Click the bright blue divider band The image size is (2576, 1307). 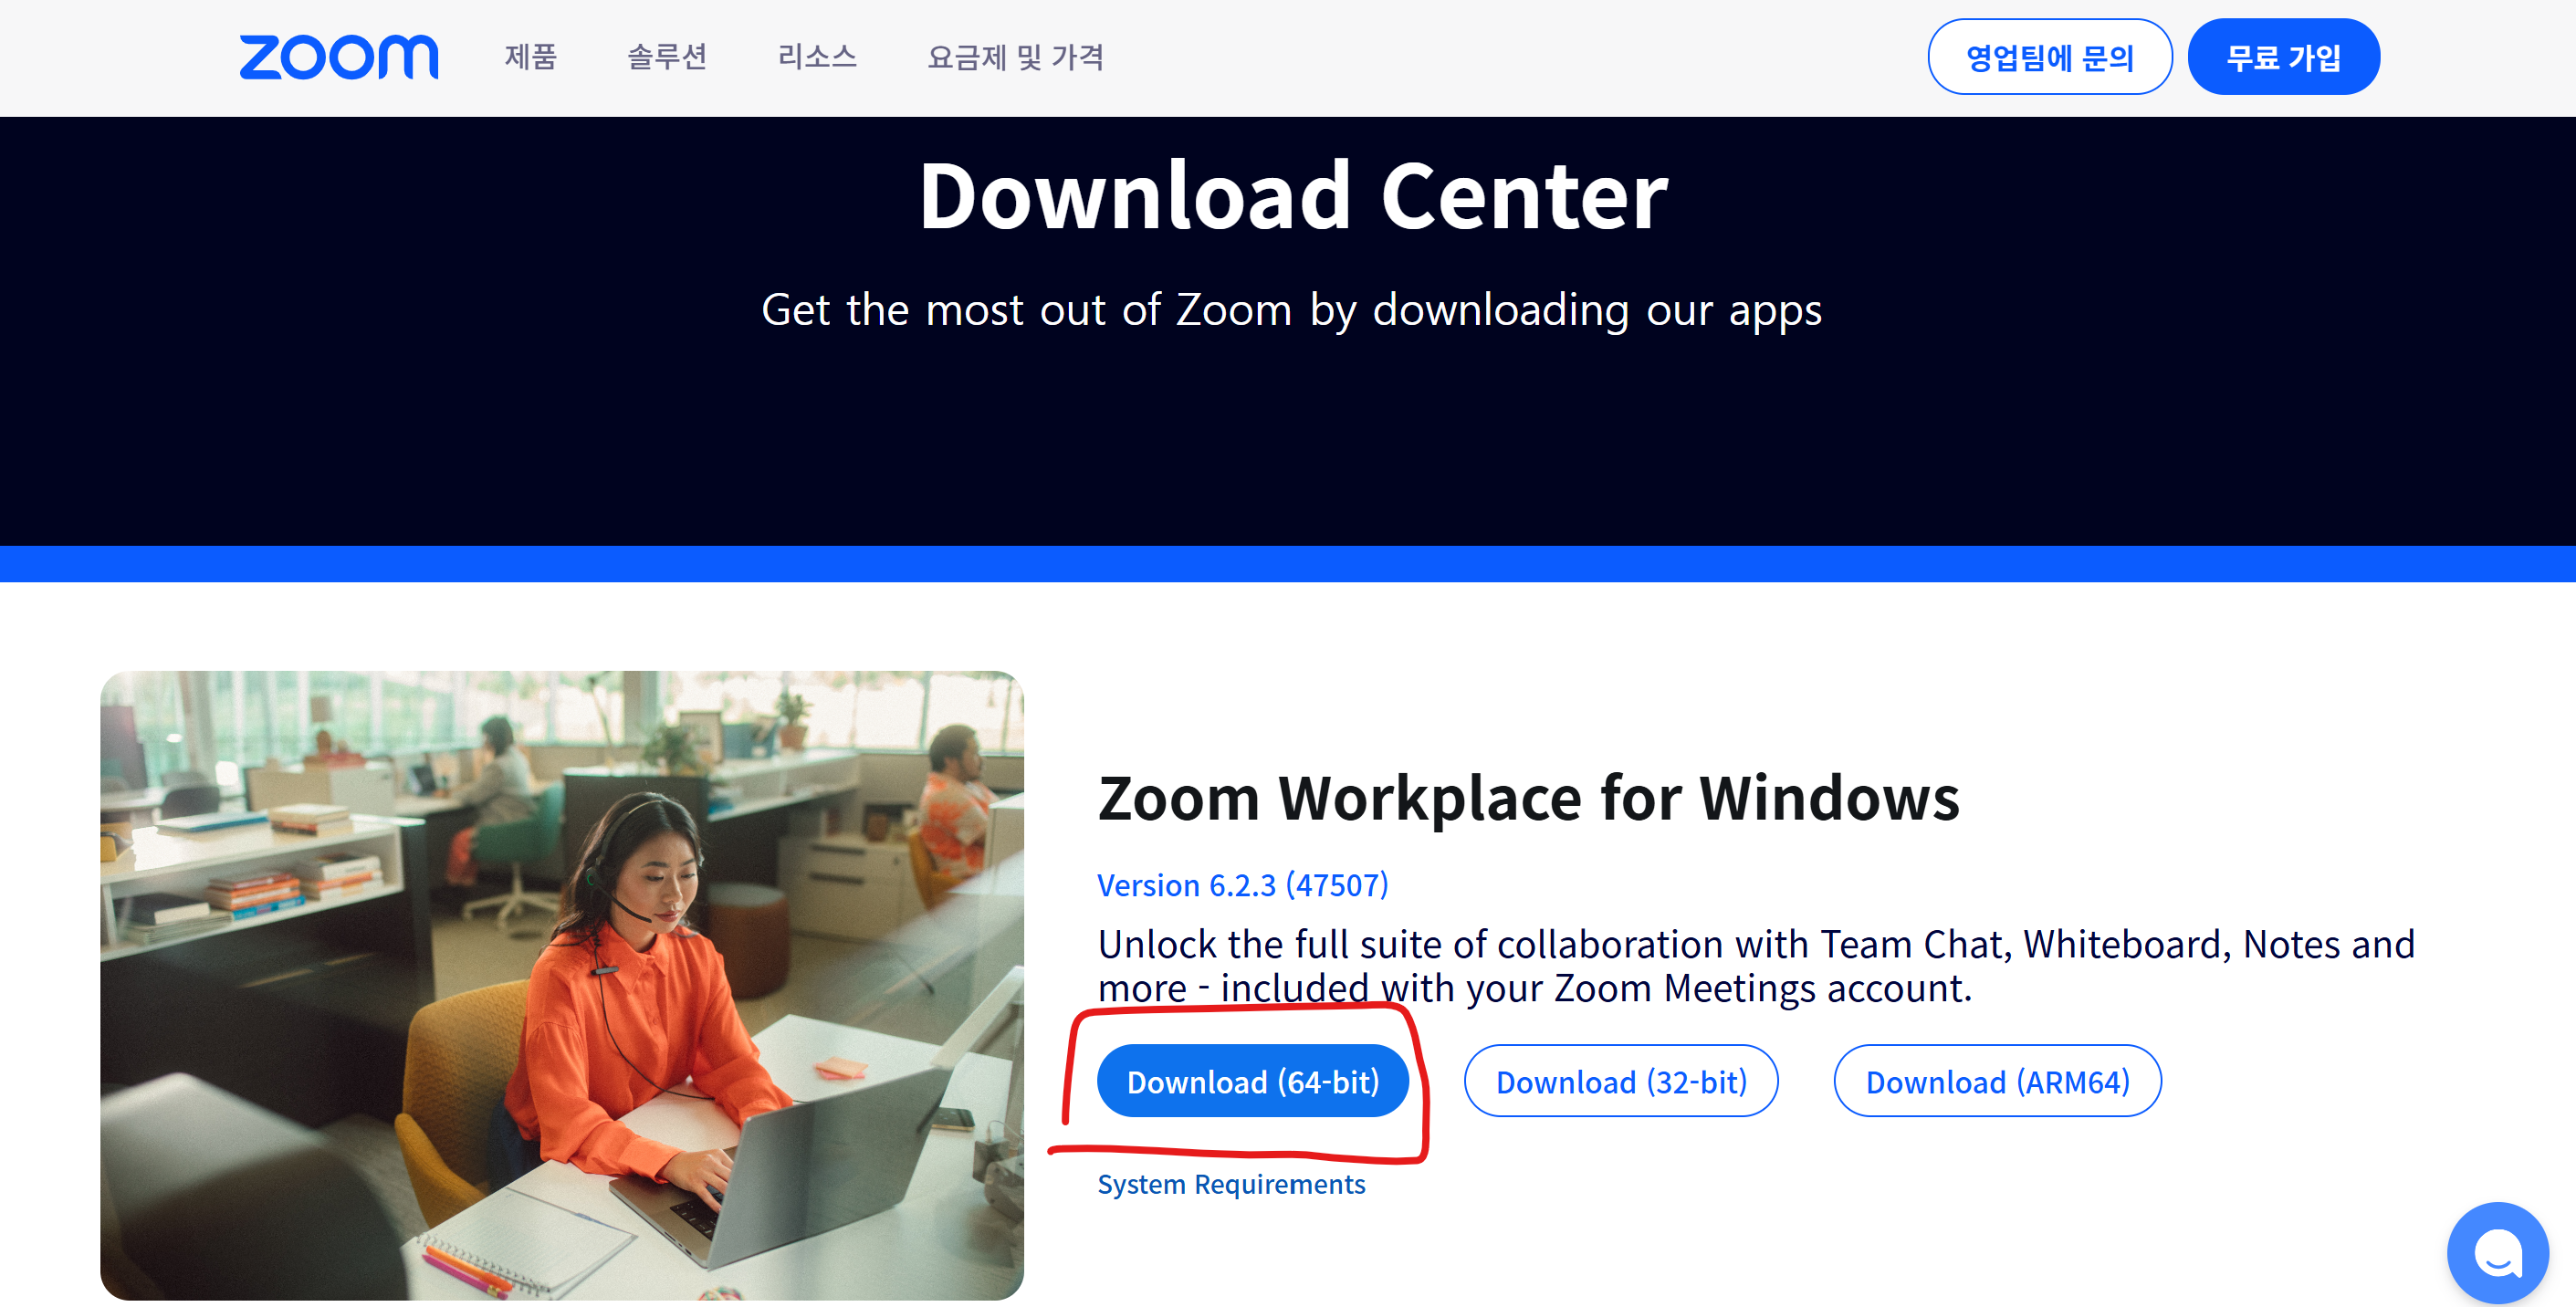click(x=1288, y=563)
